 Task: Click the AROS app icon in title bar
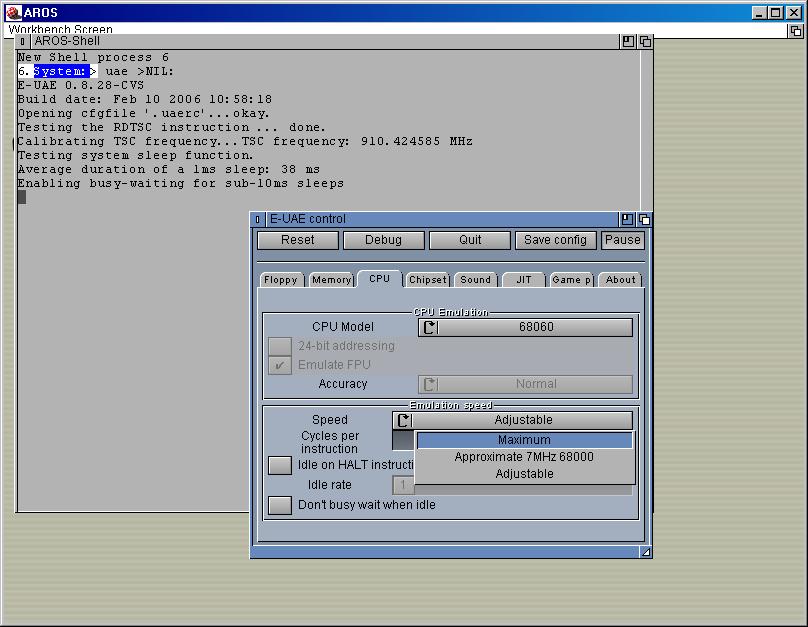(14, 12)
